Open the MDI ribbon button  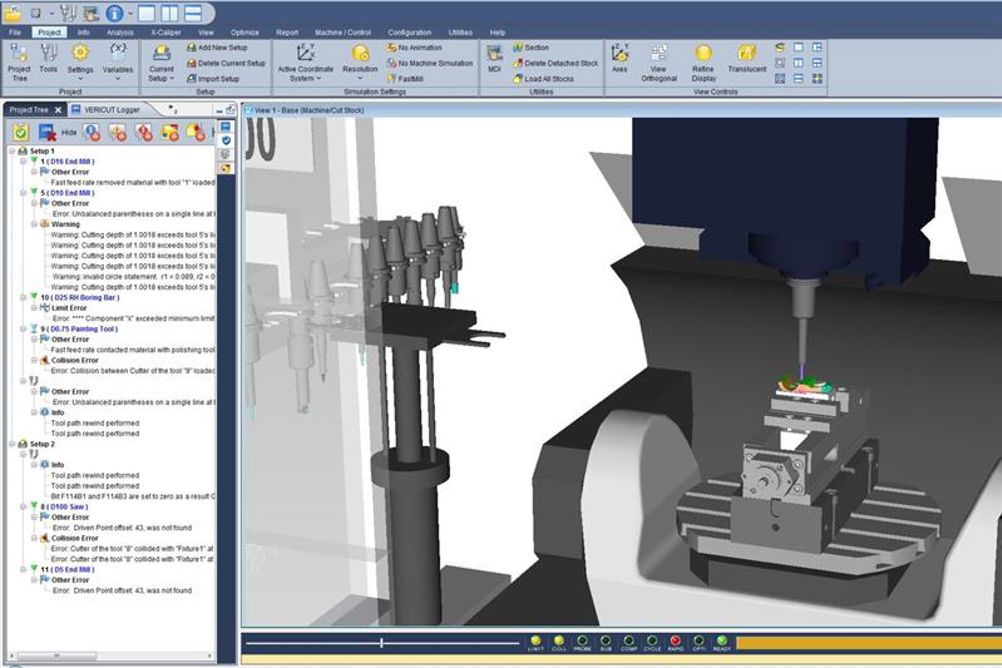pyautogui.click(x=494, y=58)
